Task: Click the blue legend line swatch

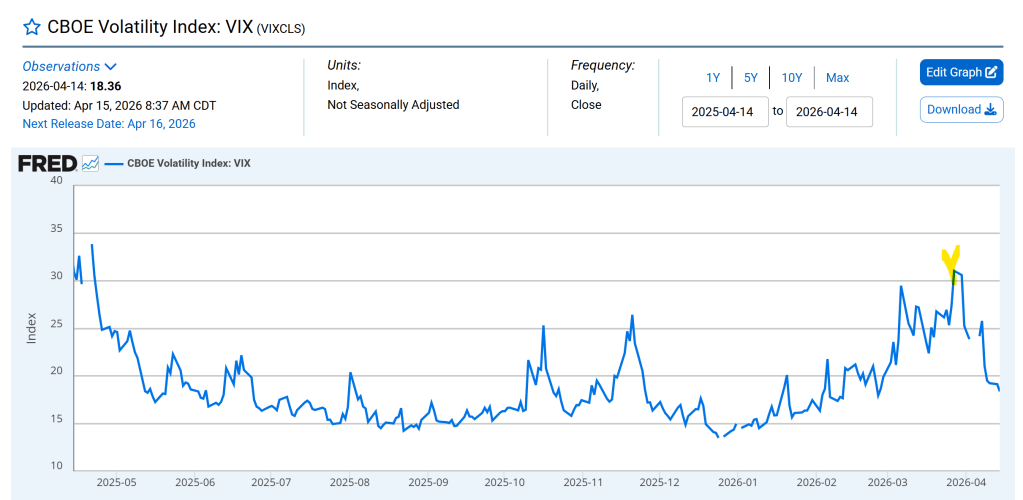Action: pyautogui.click(x=112, y=163)
